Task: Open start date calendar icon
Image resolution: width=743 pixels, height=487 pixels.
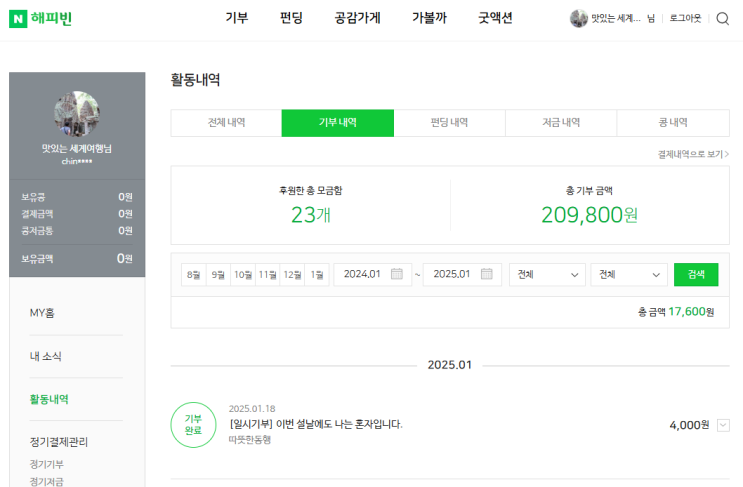Action: point(397,274)
